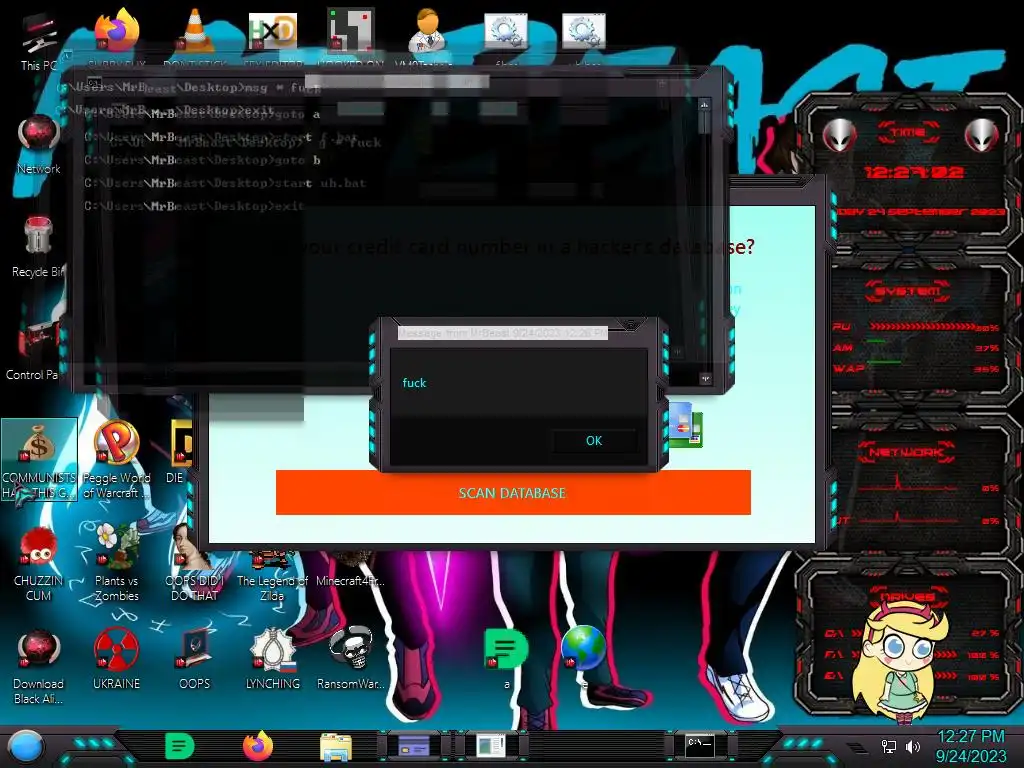The width and height of the screenshot is (1024, 768).
Task: Click the orange SCAN DATABASE button
Action: (x=513, y=492)
